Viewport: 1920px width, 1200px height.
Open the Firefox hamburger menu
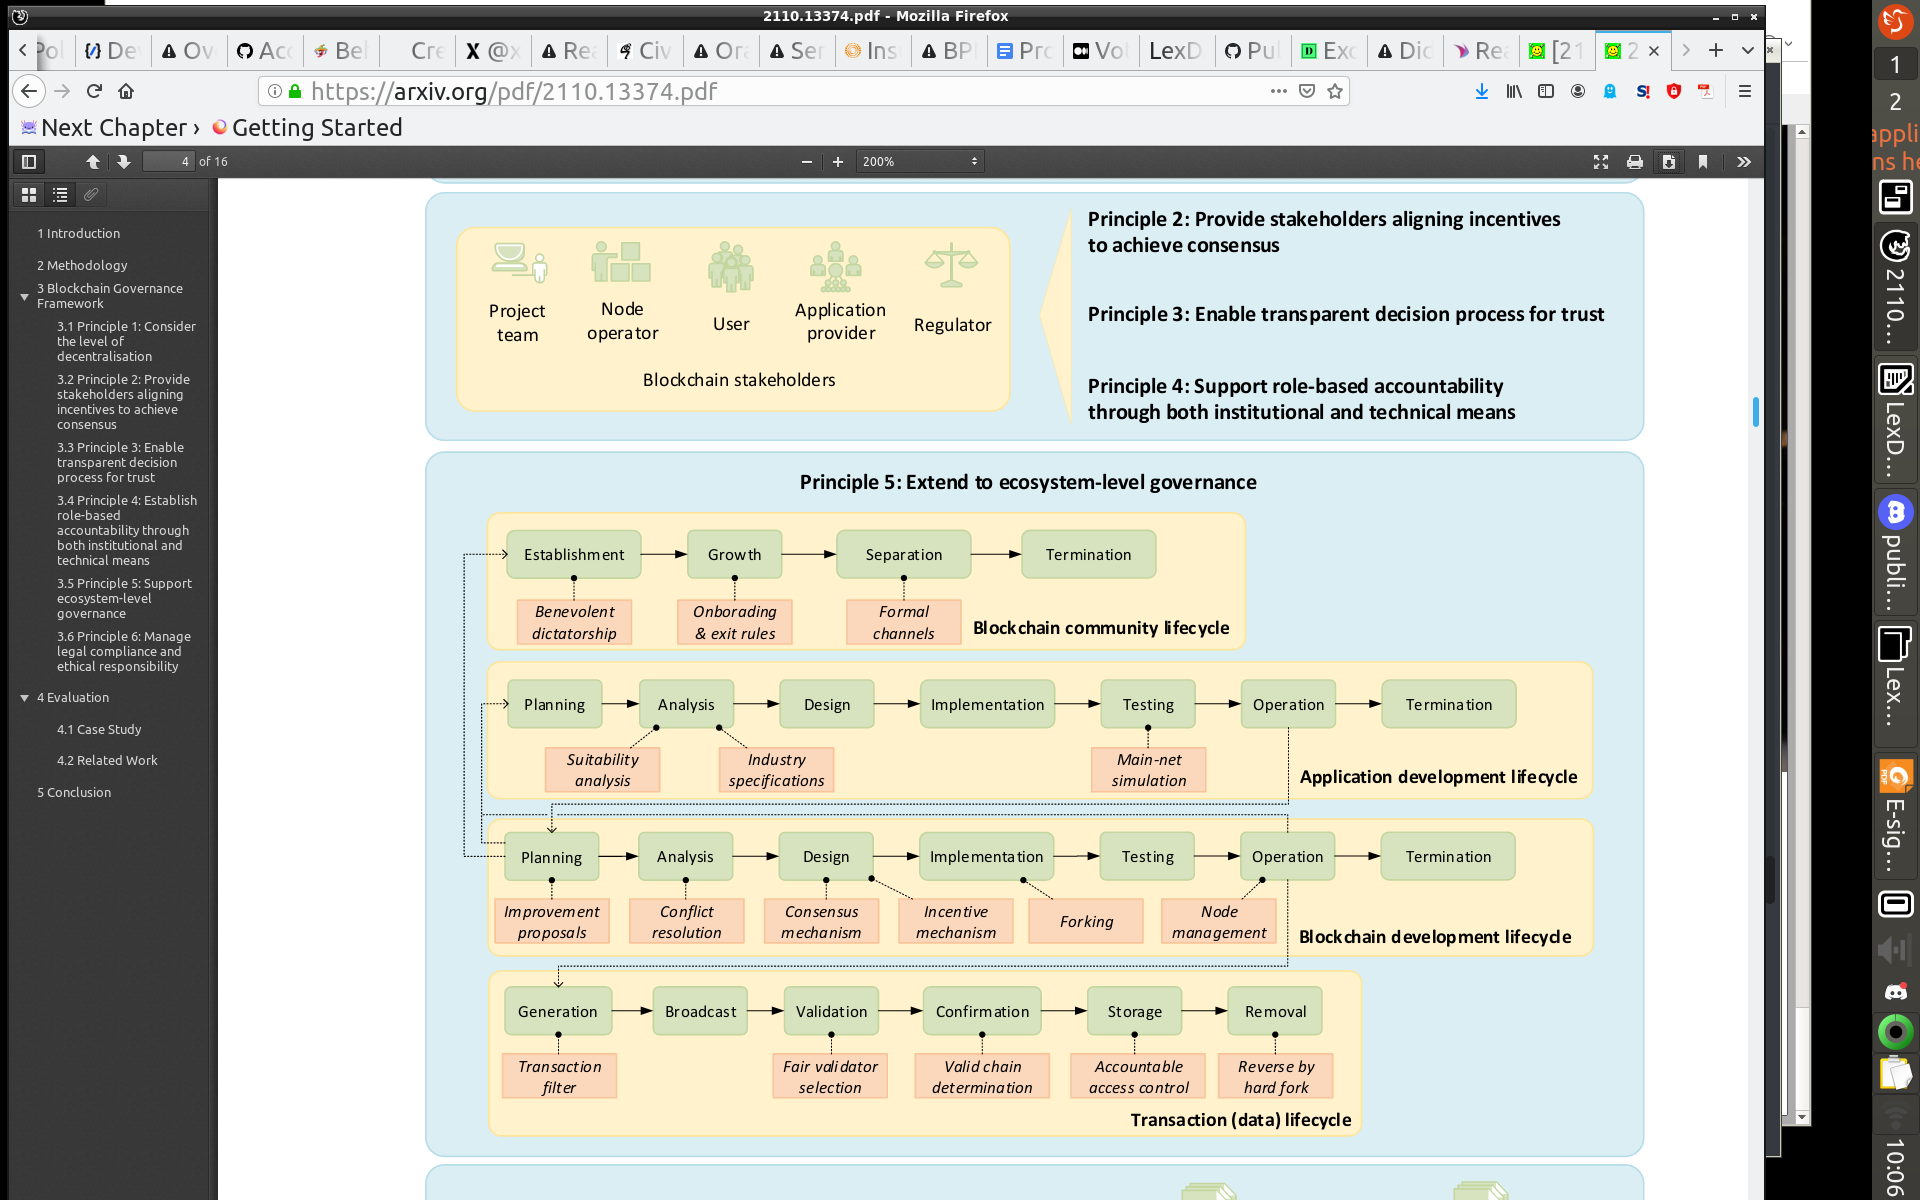point(1746,91)
